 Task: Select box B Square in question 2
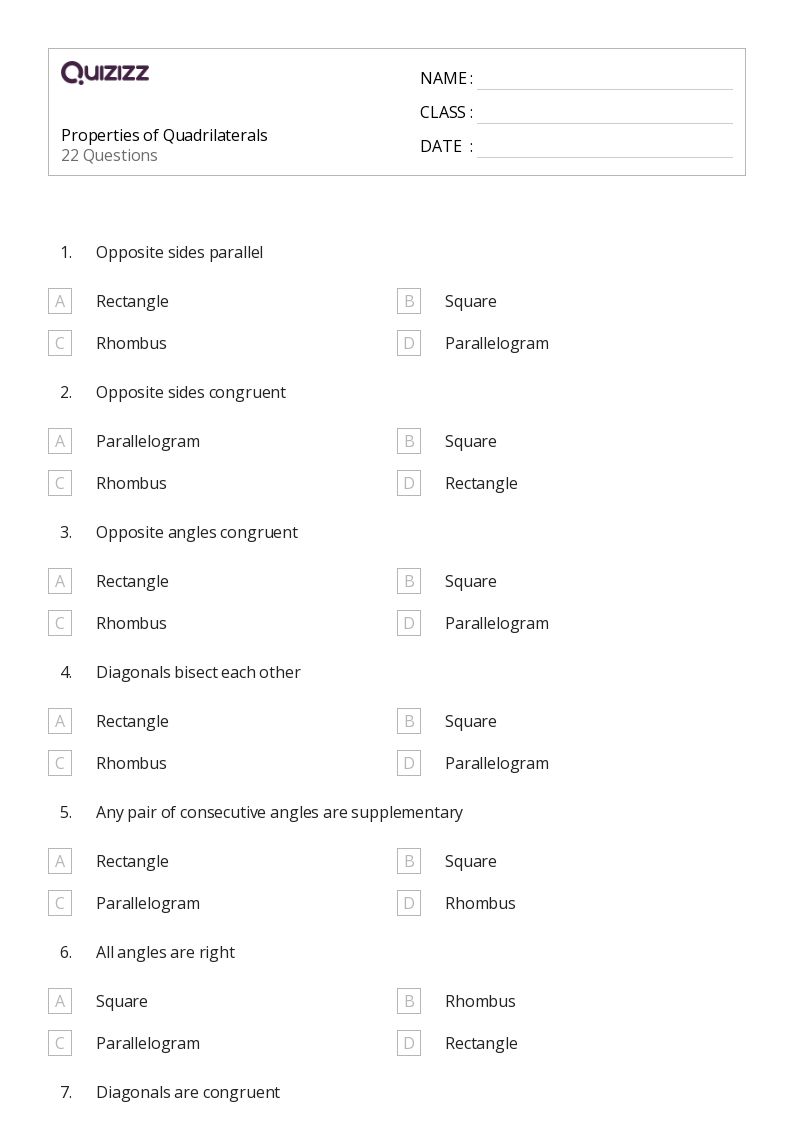pyautogui.click(x=408, y=441)
